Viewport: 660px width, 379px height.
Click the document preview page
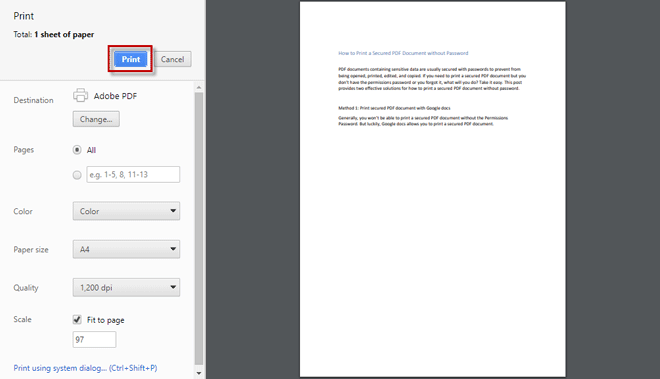tap(433, 190)
